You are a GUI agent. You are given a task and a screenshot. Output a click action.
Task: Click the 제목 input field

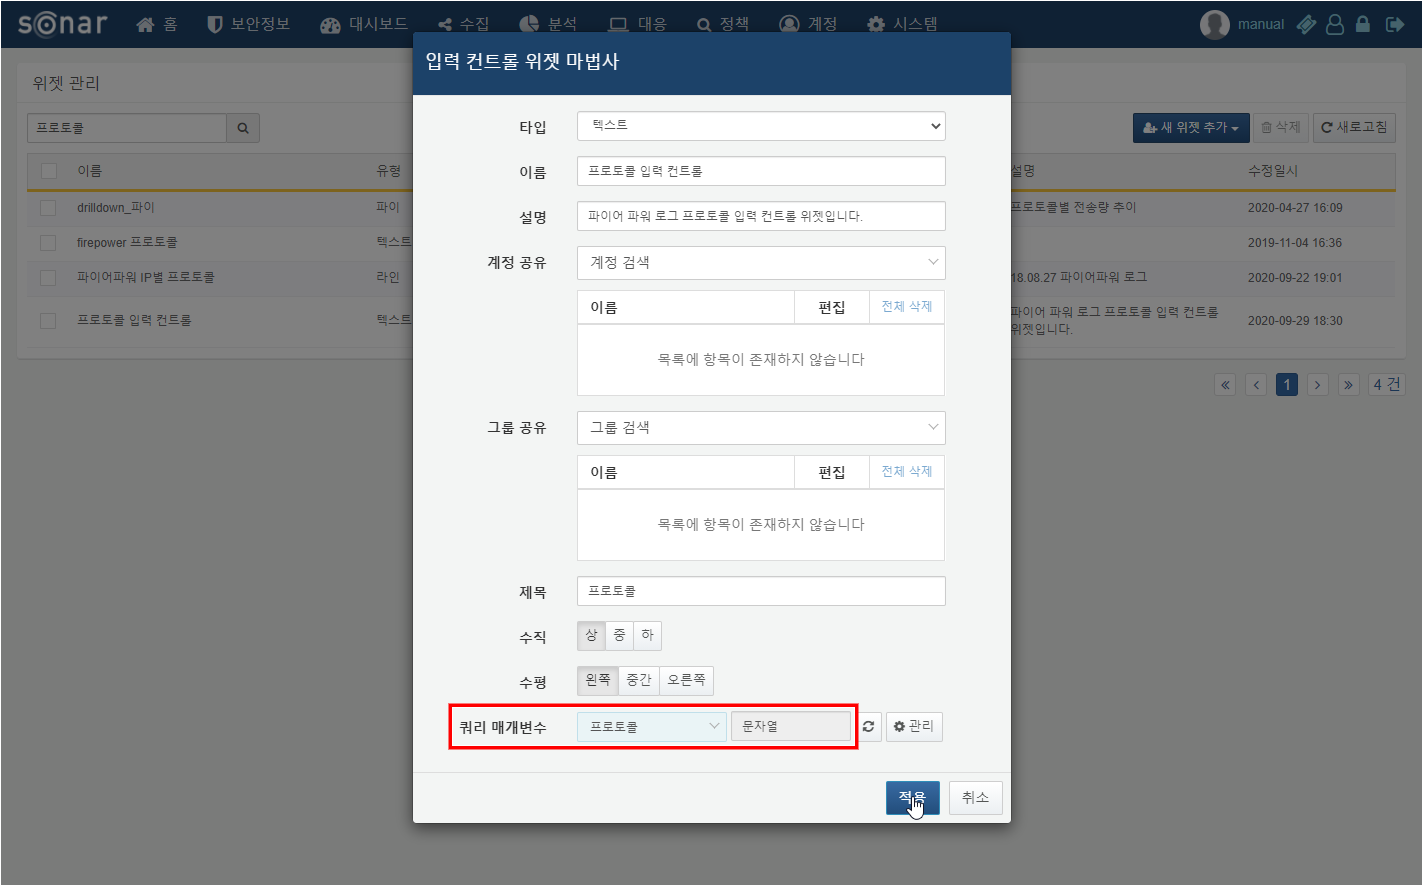(761, 591)
